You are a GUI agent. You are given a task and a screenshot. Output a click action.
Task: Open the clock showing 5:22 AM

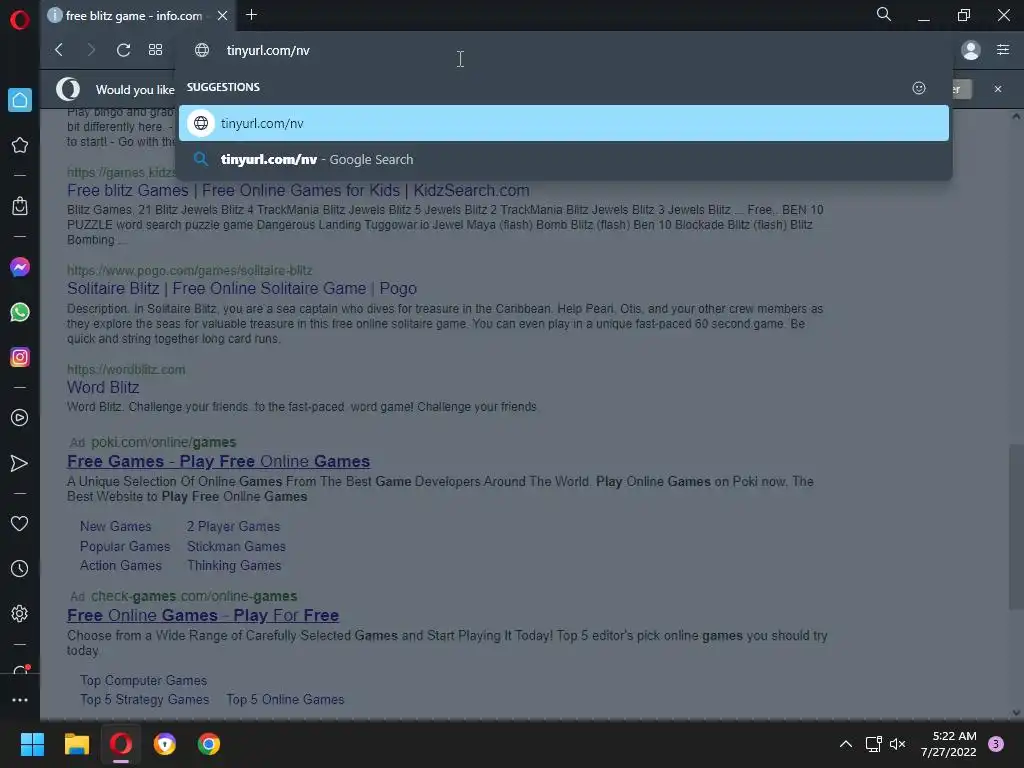click(949, 744)
